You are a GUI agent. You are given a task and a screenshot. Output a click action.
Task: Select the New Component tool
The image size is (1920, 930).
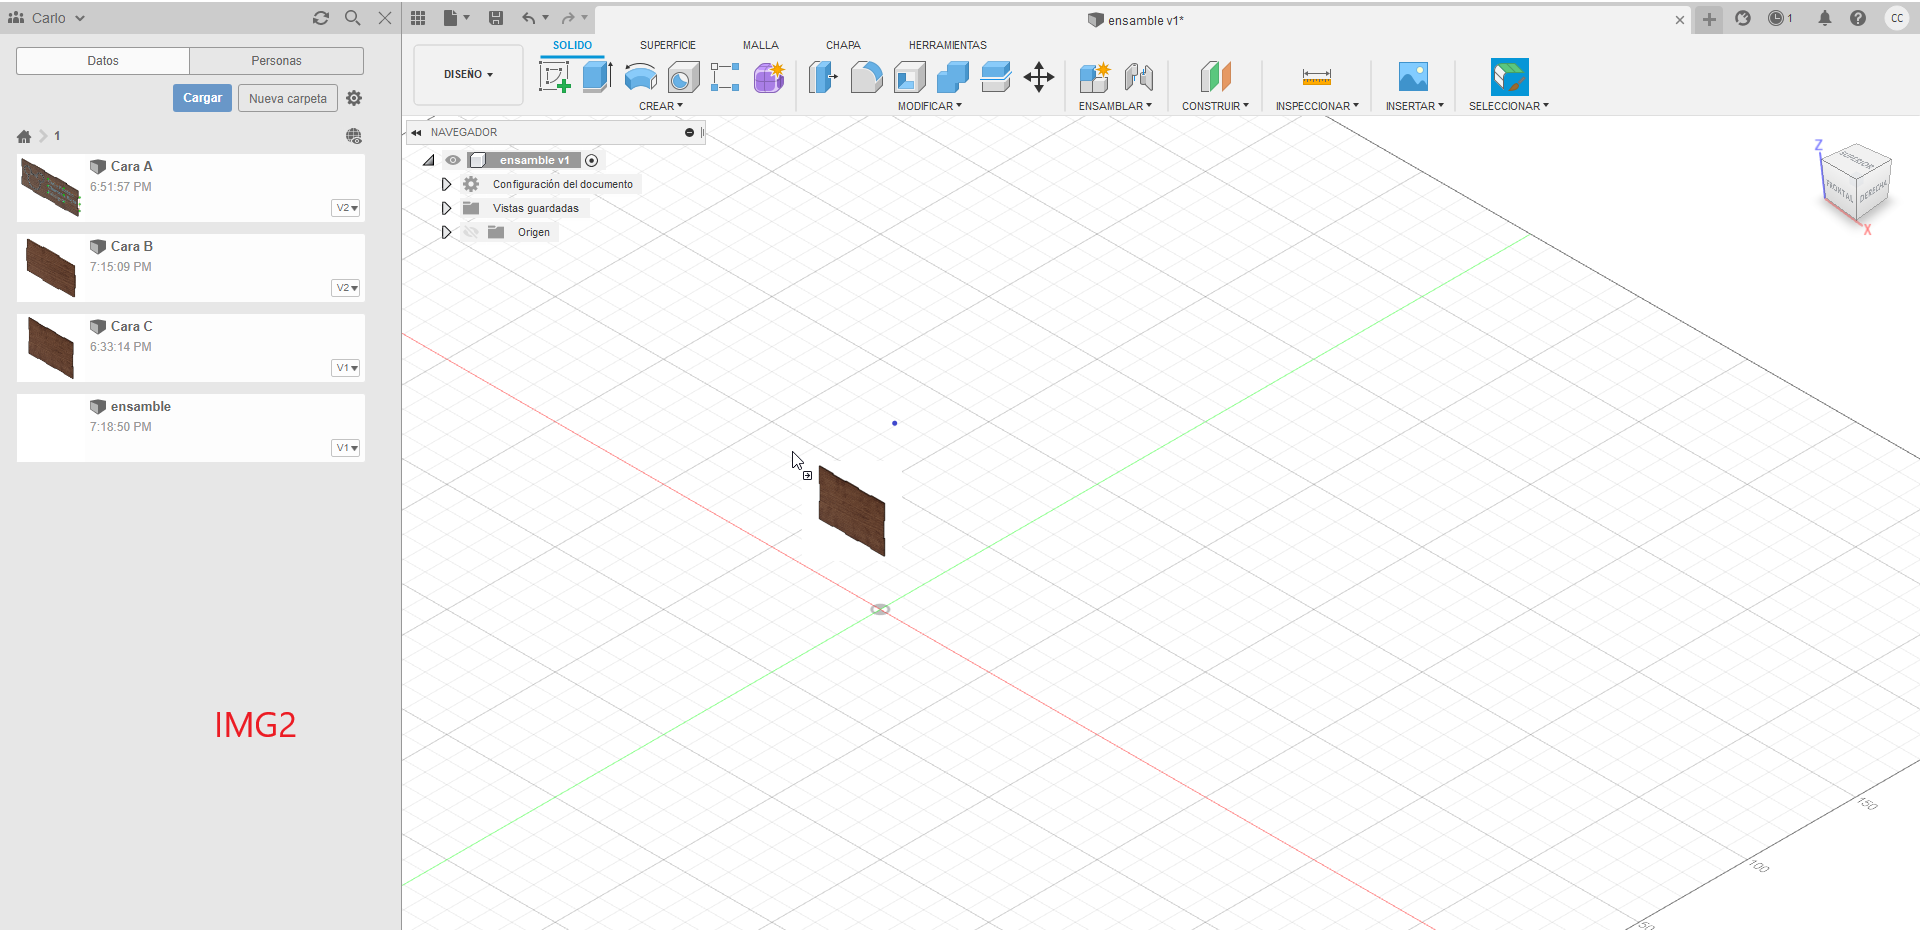coord(1095,77)
